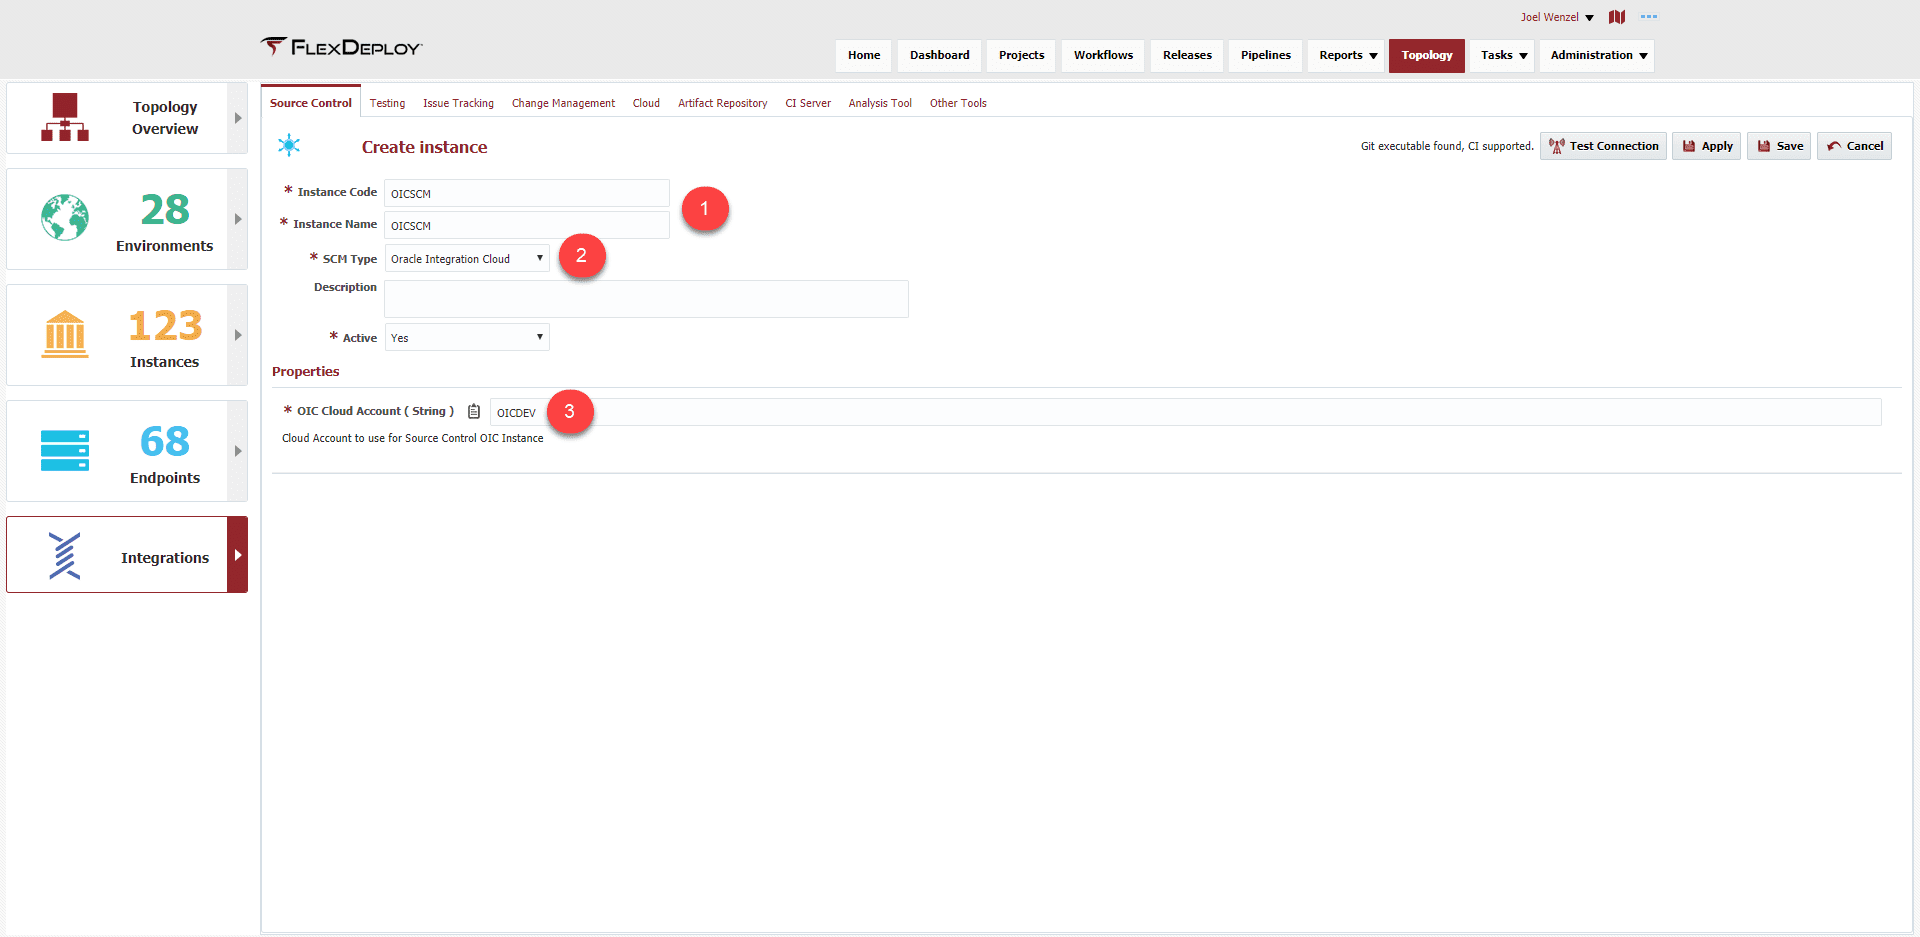Click the Cancel button
The height and width of the screenshot is (937, 1920).
coord(1854,146)
